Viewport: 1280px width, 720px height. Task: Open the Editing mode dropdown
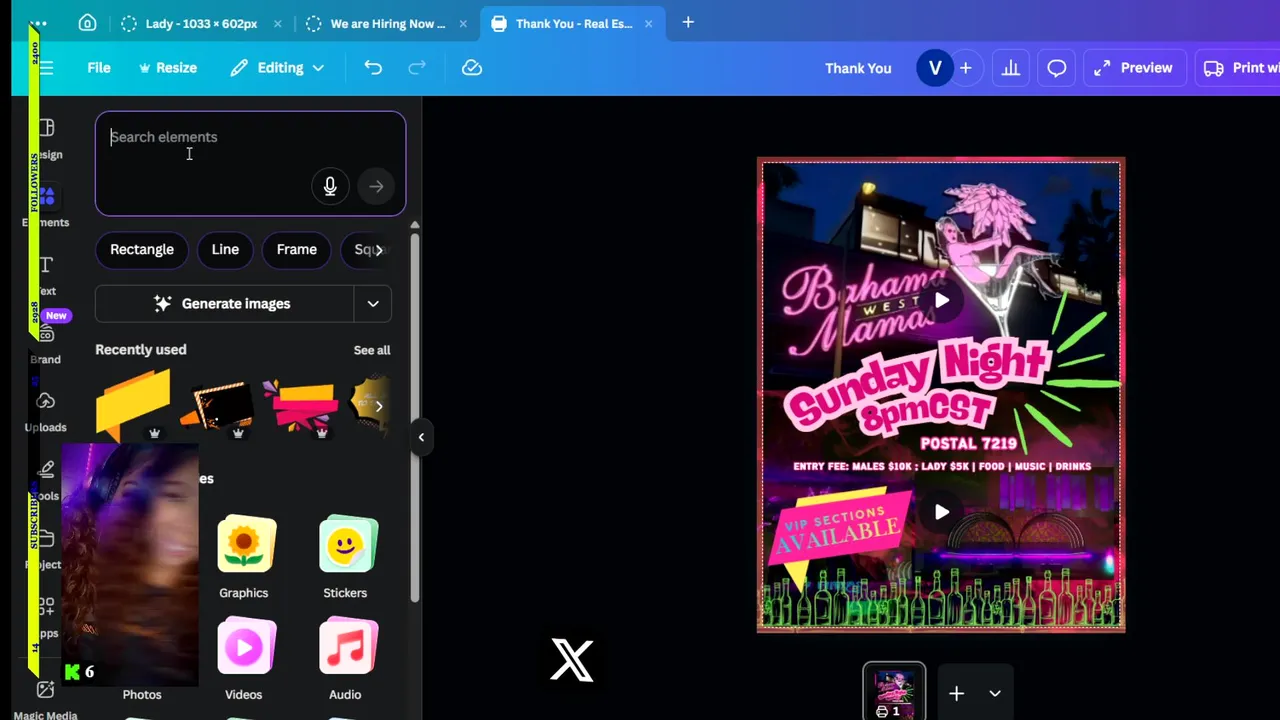point(277,68)
